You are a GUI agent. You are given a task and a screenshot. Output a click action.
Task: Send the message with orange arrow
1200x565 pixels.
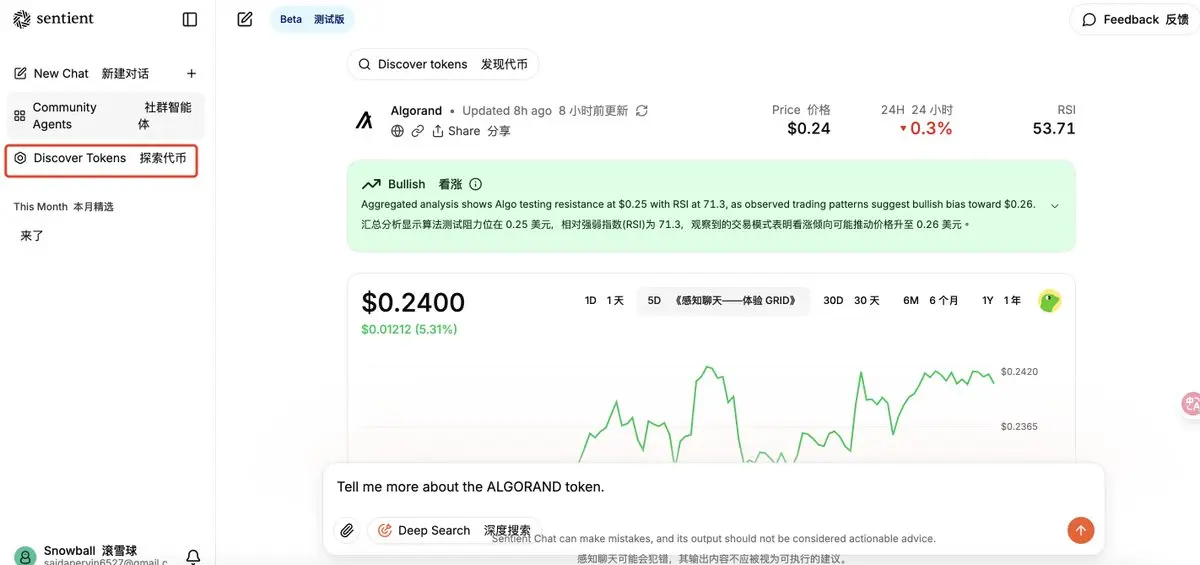point(1080,530)
